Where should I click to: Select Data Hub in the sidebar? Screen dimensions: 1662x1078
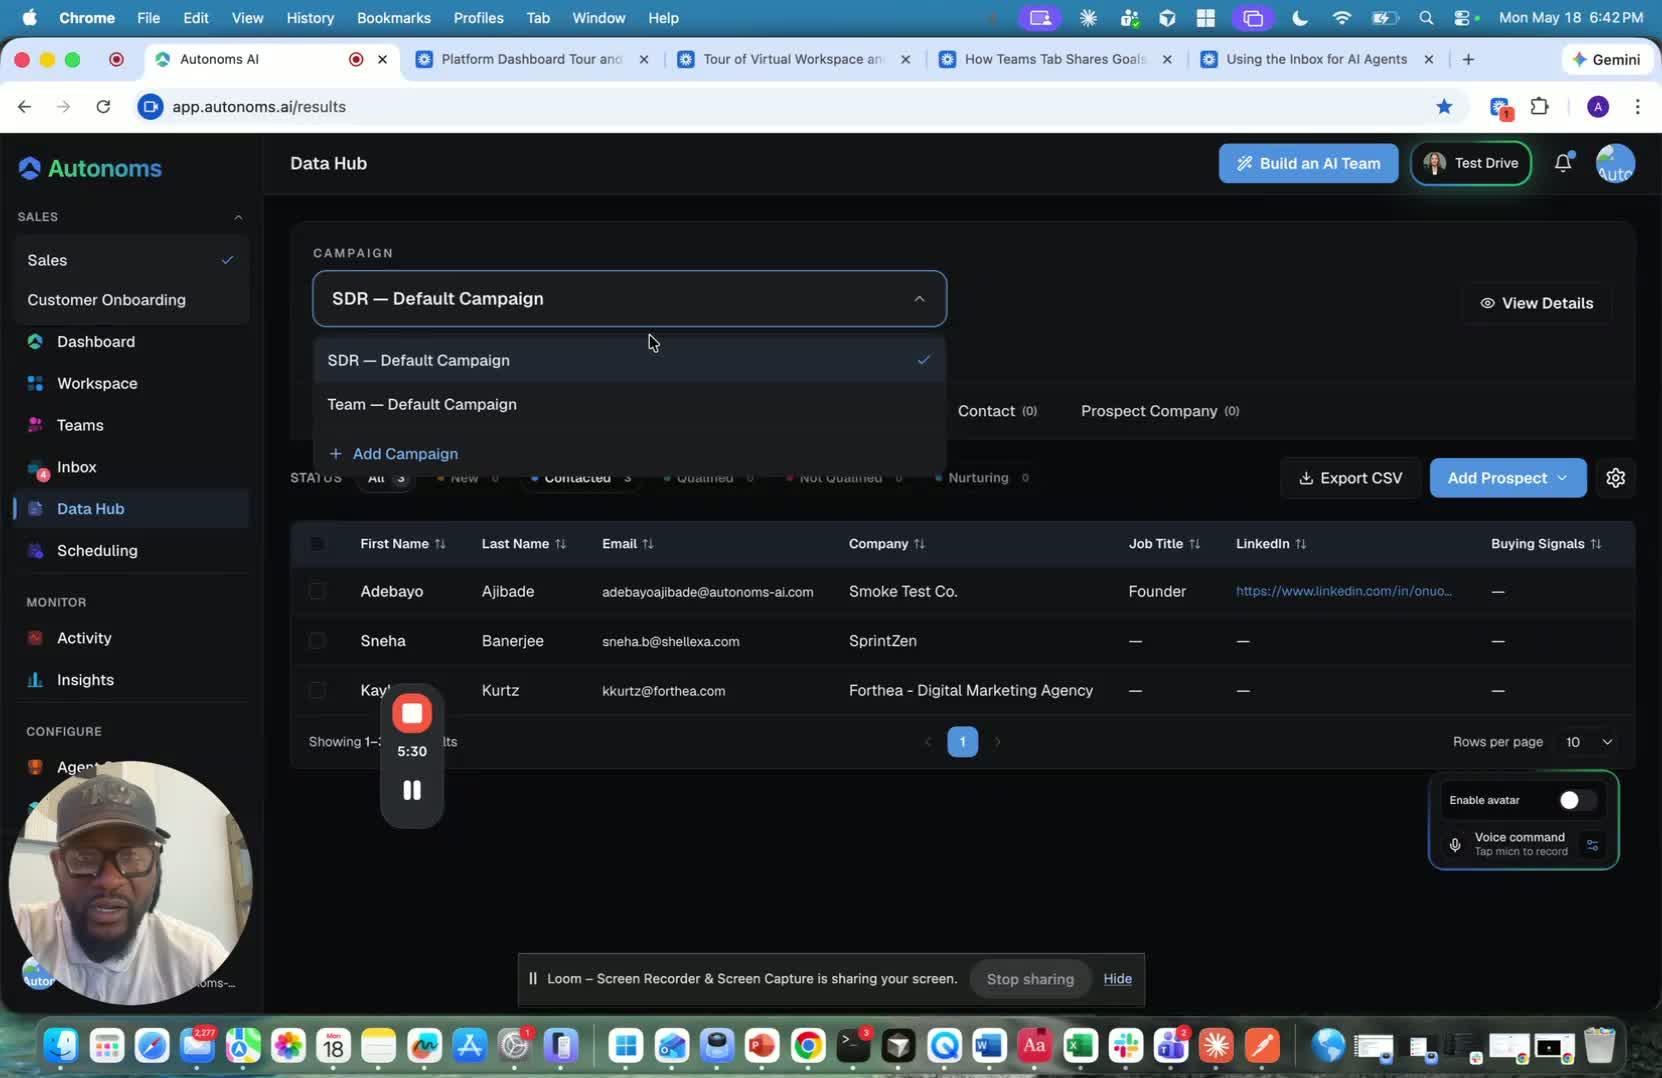tap(131, 509)
